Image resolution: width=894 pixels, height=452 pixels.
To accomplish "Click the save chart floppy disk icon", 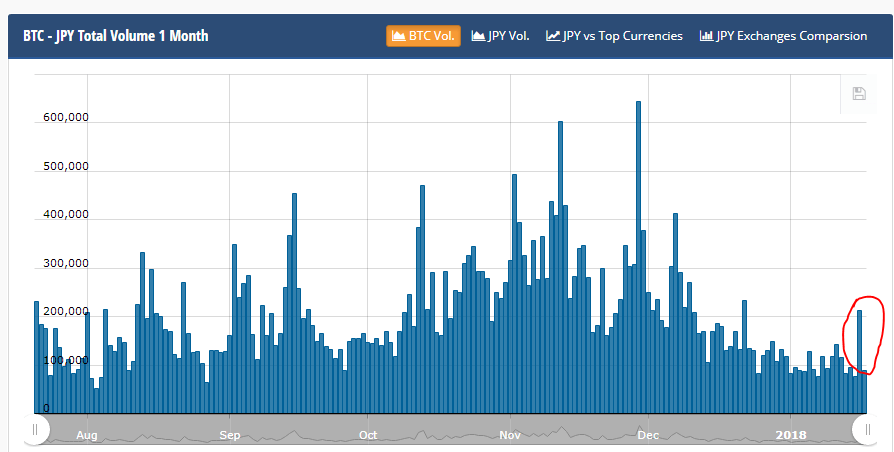I will coord(859,93).
